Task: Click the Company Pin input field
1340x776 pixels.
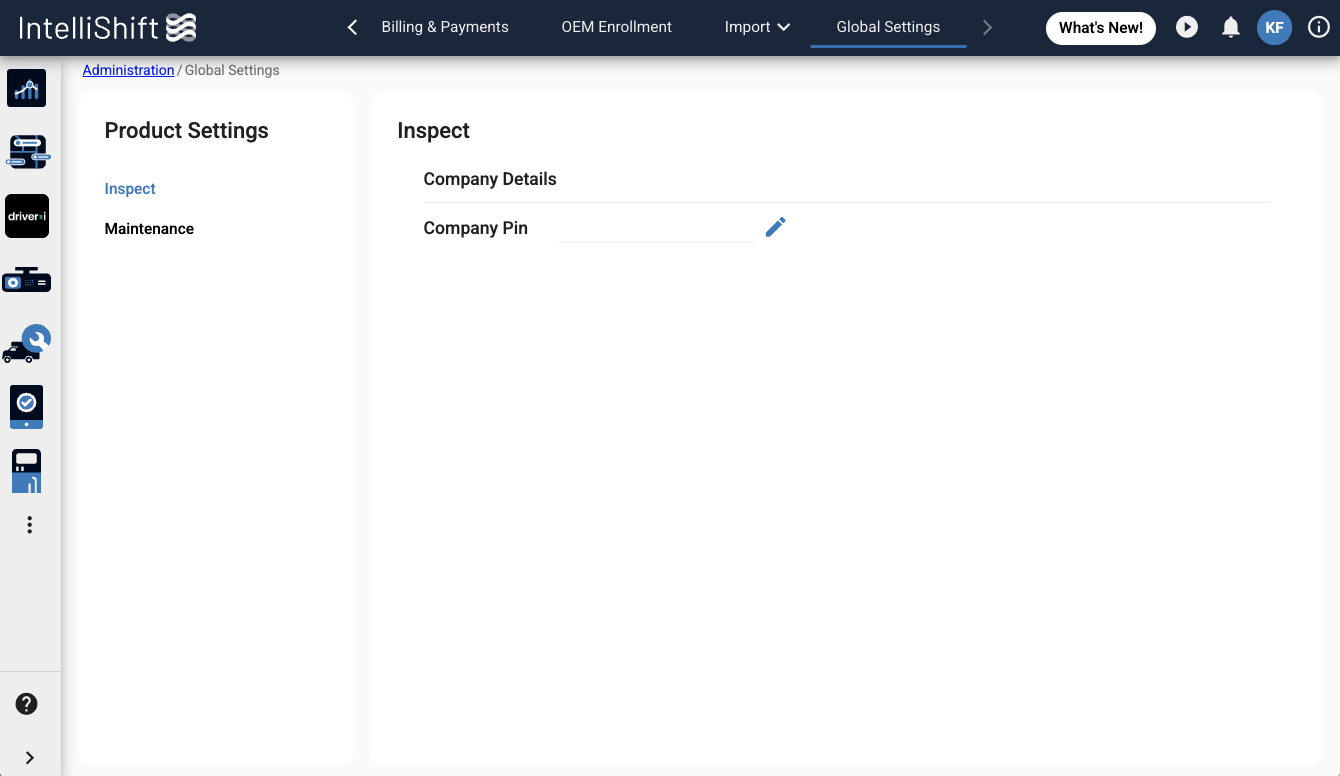Action: (655, 228)
